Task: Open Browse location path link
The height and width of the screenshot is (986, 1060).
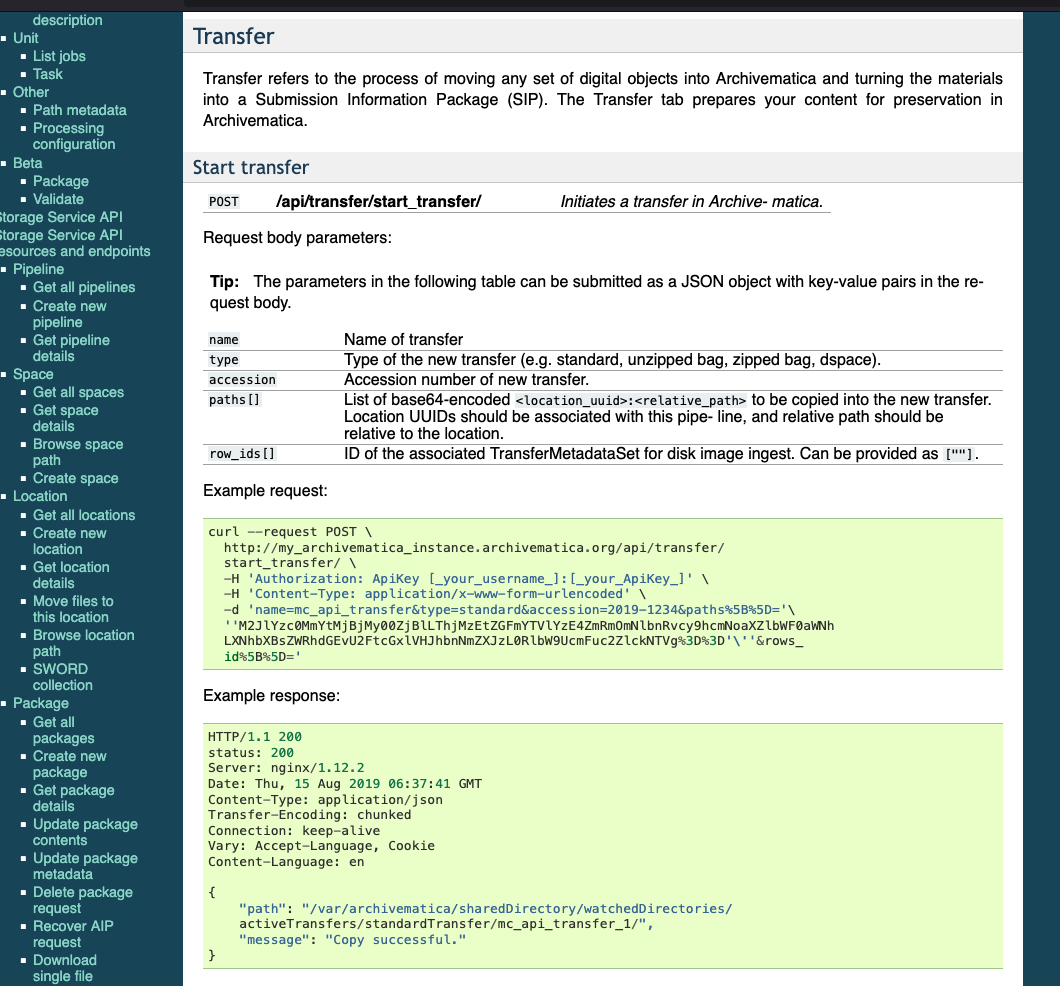Action: (84, 643)
